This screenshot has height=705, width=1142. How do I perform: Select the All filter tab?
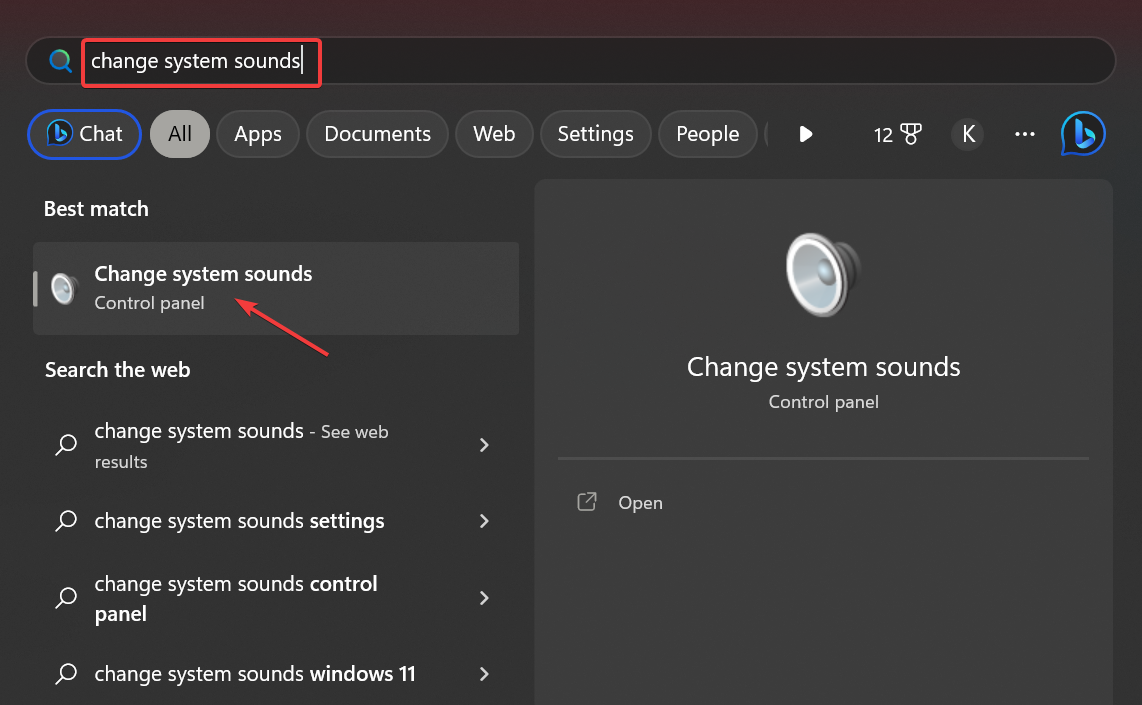tap(180, 134)
